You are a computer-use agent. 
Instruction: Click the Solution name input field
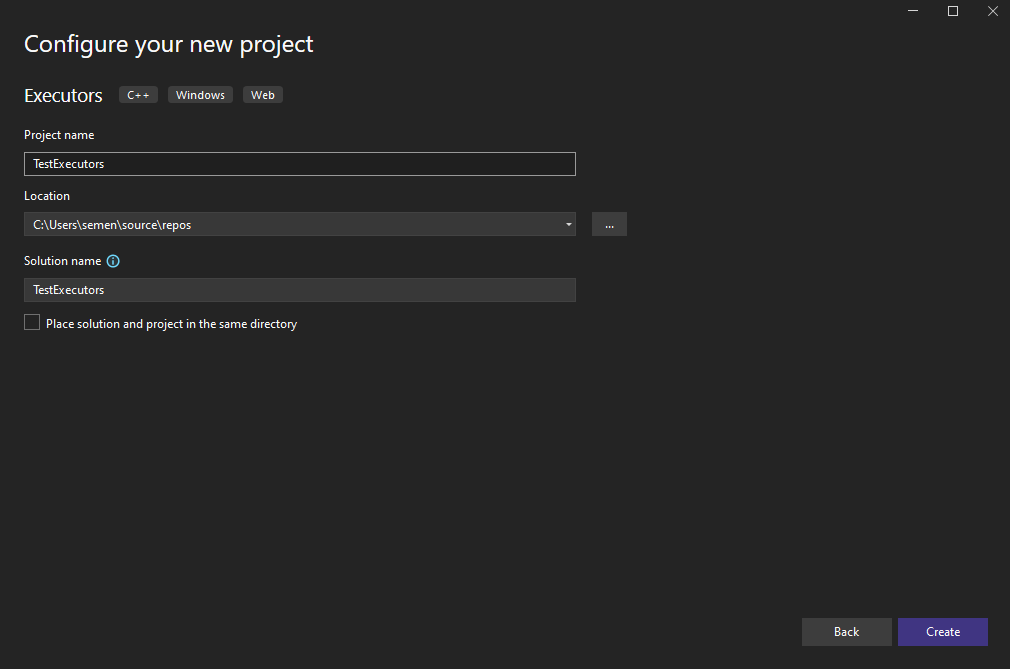click(300, 290)
